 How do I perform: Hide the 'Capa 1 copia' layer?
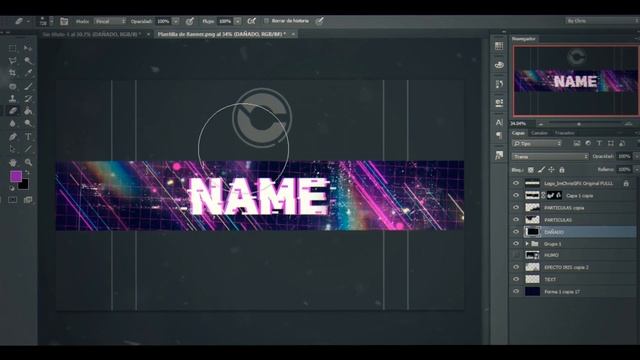coord(516,196)
